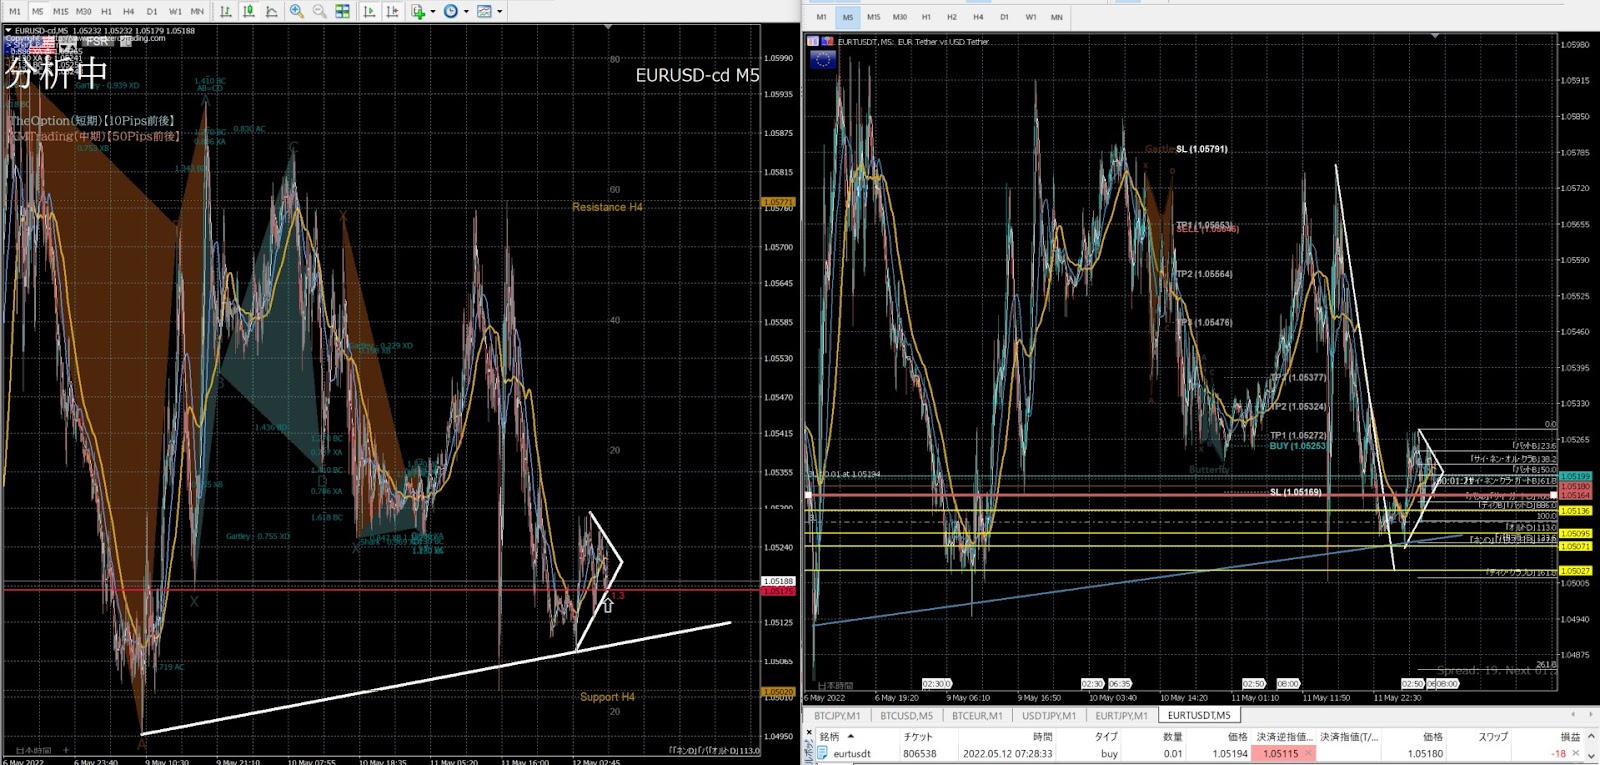Open the templates dropdown arrow
Image resolution: width=1600 pixels, height=765 pixels.
pyautogui.click(x=499, y=12)
